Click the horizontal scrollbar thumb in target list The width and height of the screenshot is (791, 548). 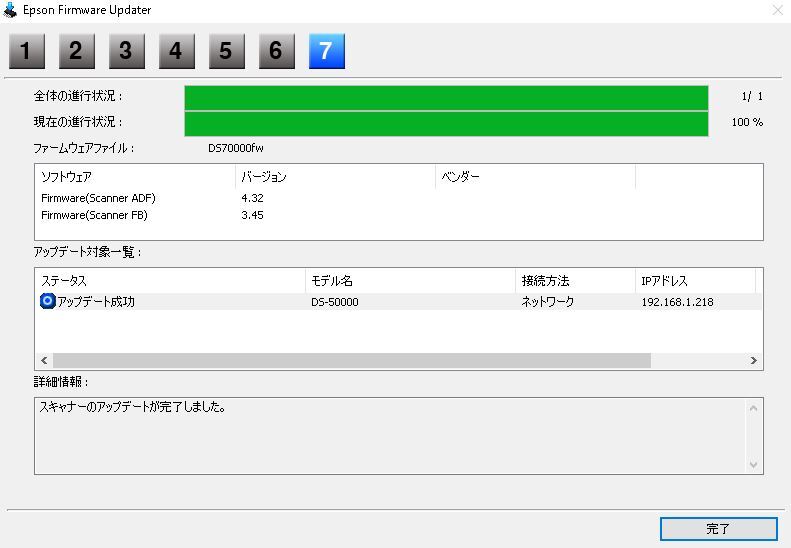pyautogui.click(x=352, y=360)
